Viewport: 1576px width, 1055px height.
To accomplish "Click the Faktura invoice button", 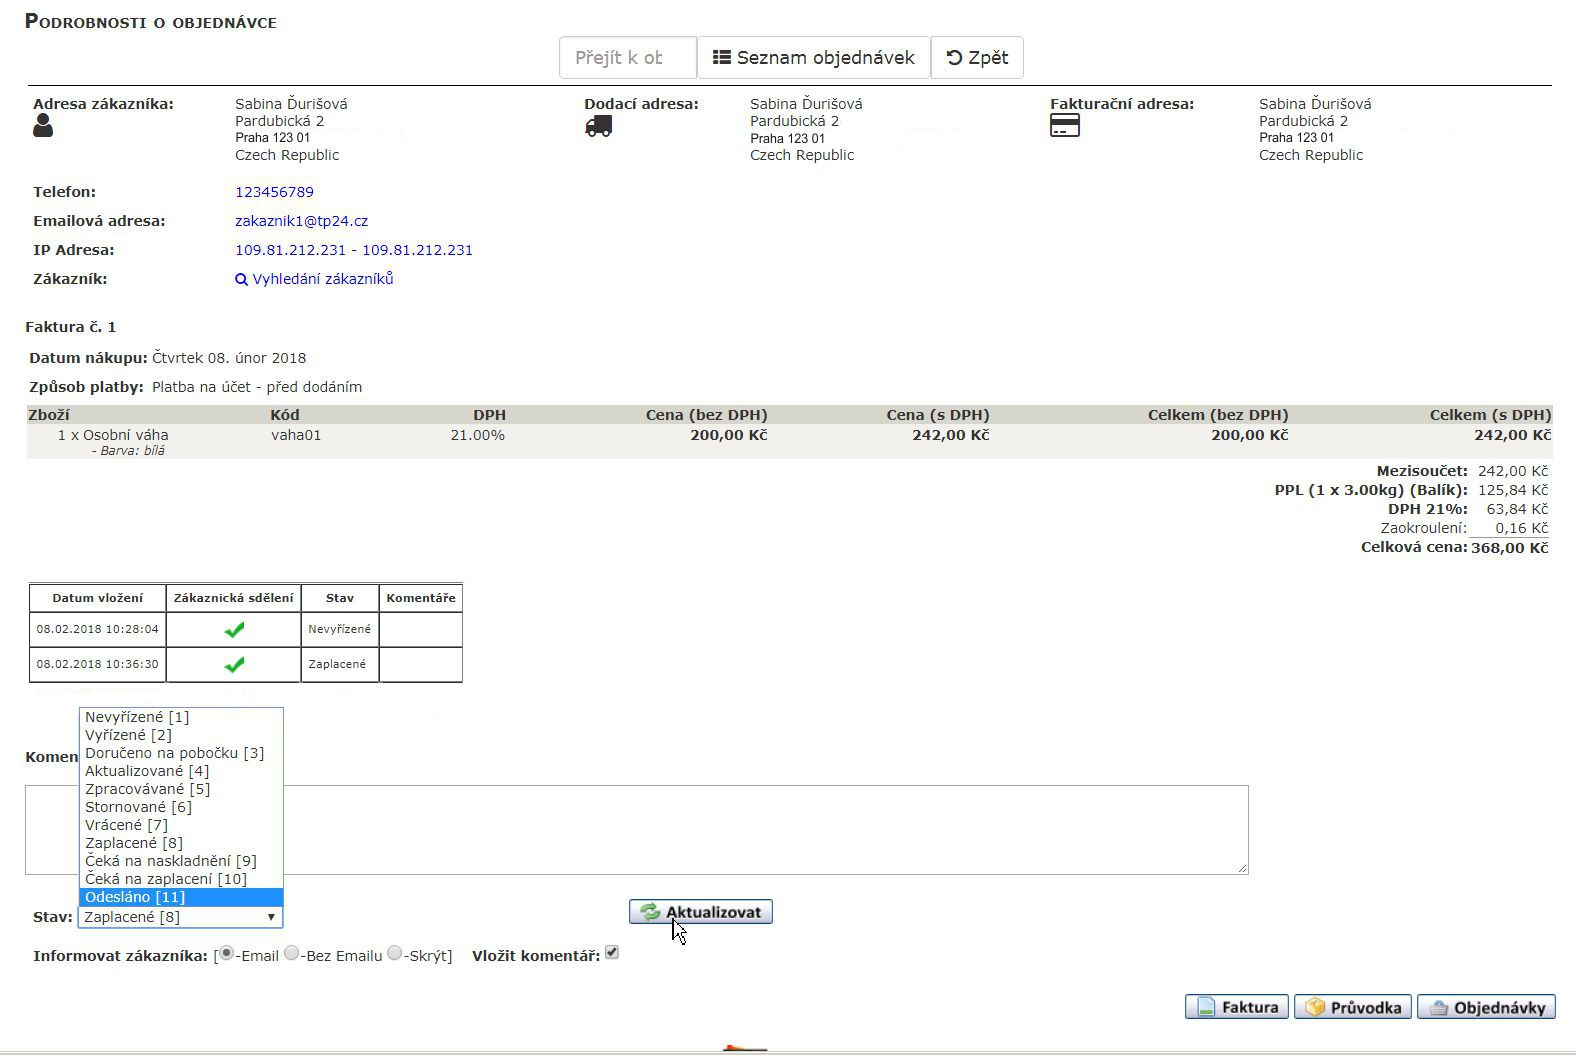I will pos(1237,1007).
